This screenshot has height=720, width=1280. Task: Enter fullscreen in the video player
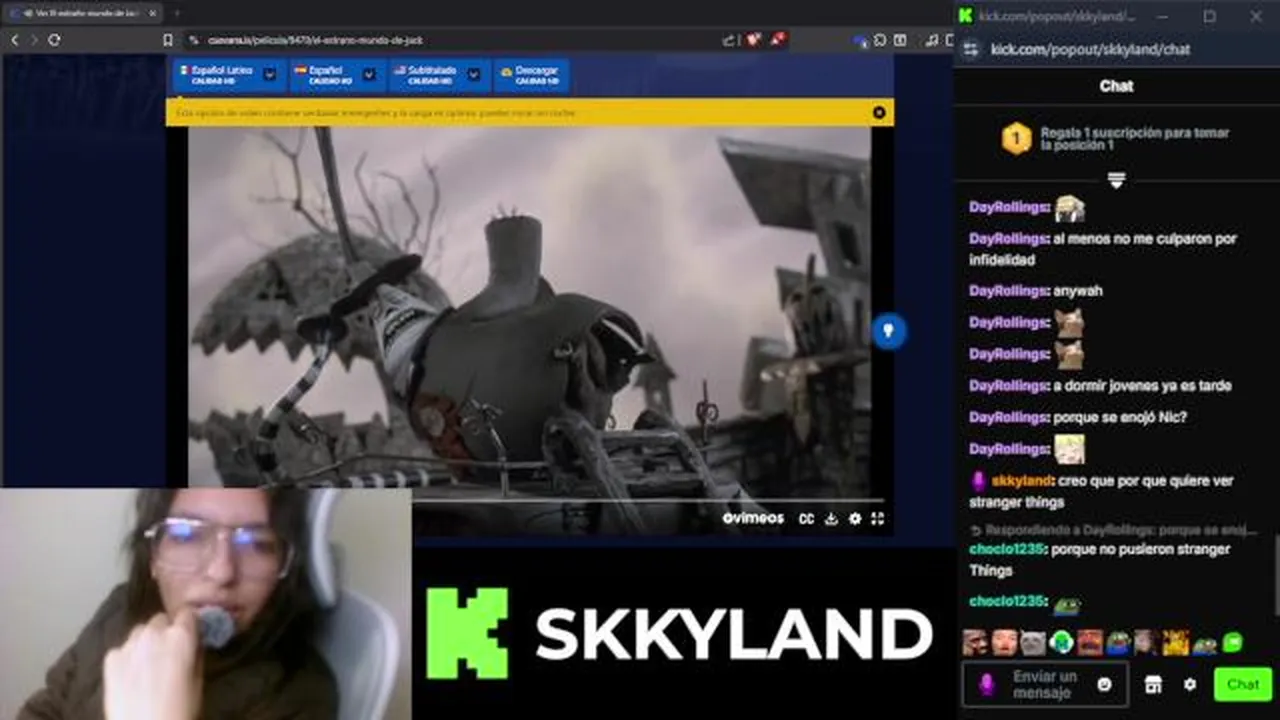pyautogui.click(x=878, y=518)
